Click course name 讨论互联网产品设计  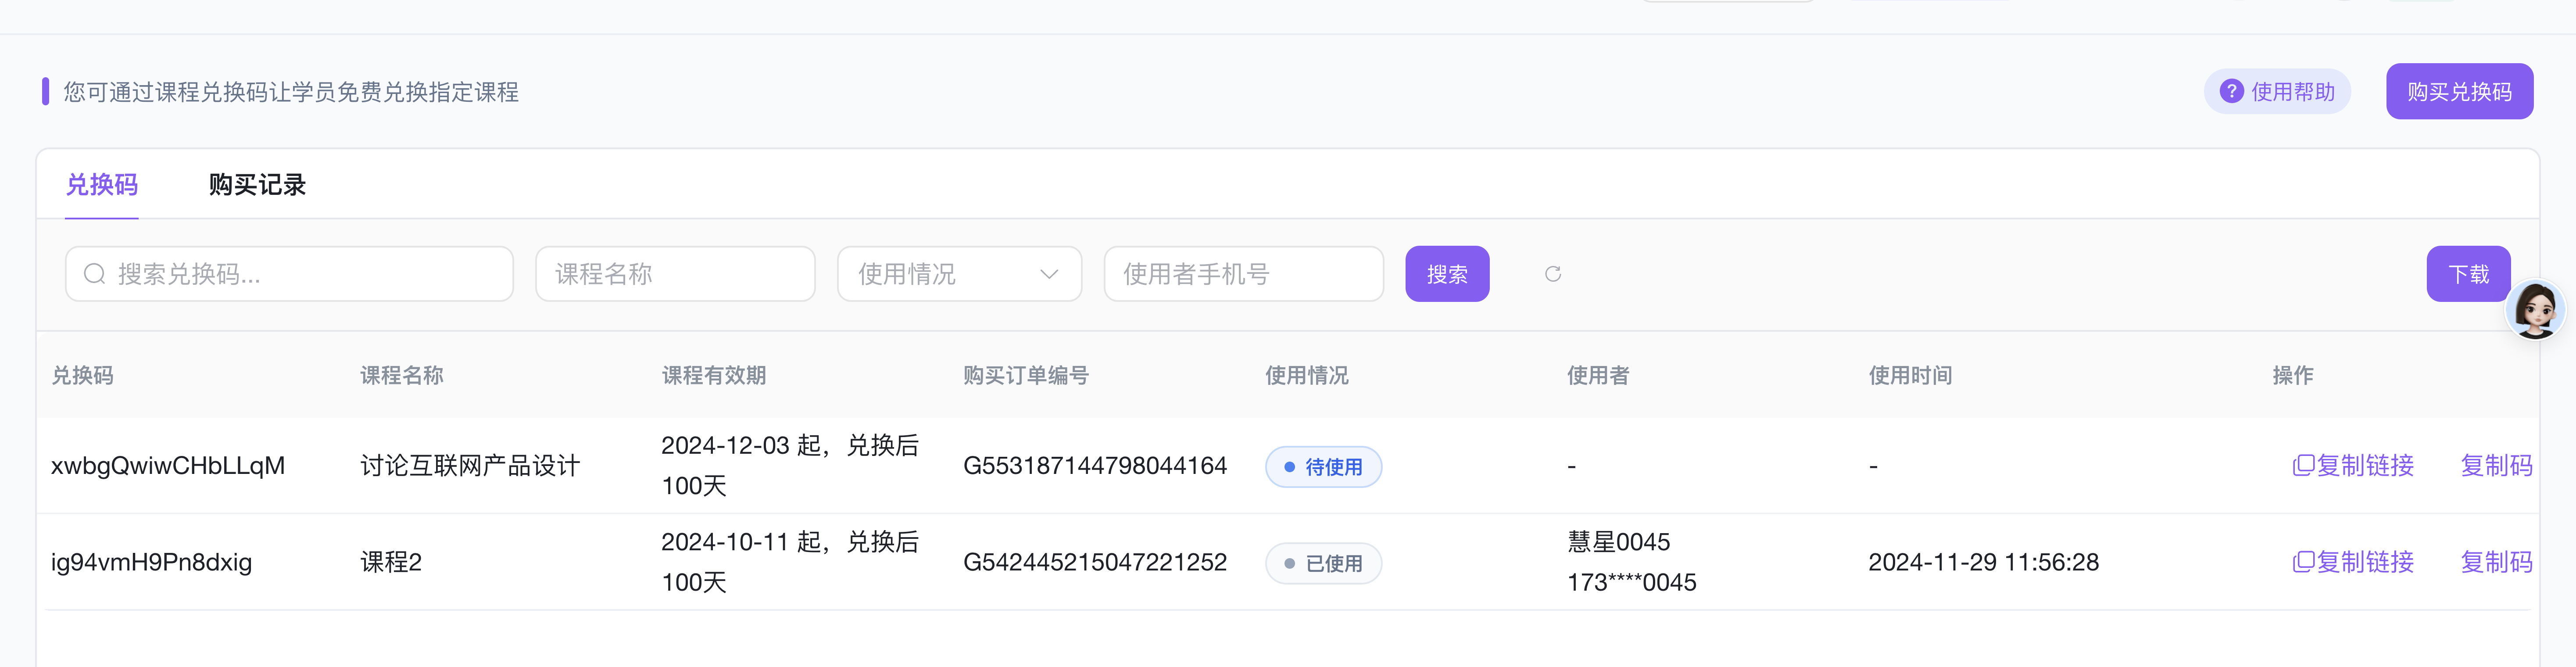coord(470,466)
